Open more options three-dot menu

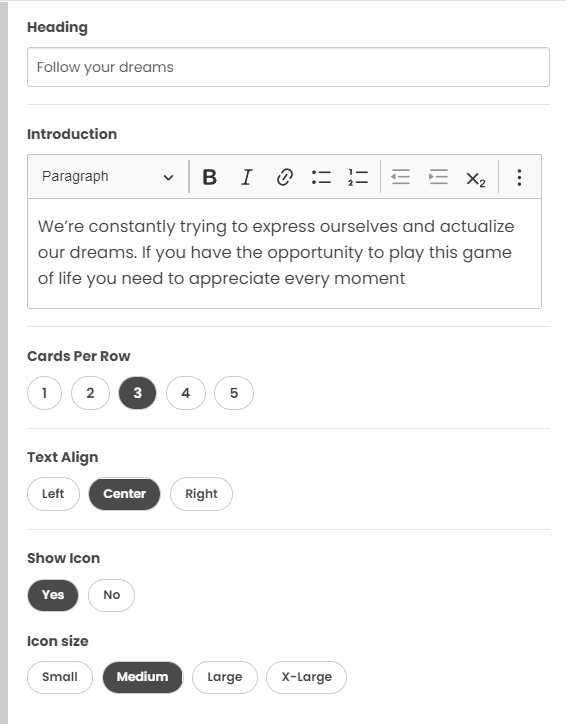point(519,177)
